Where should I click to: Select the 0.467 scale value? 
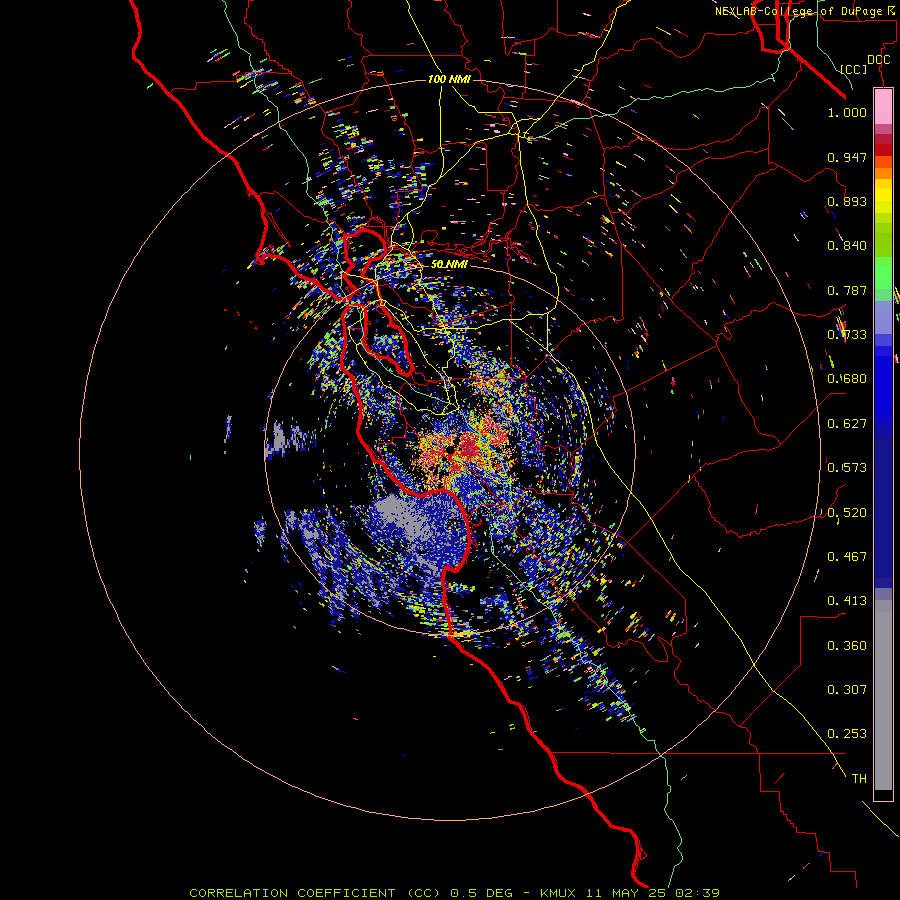click(x=847, y=557)
